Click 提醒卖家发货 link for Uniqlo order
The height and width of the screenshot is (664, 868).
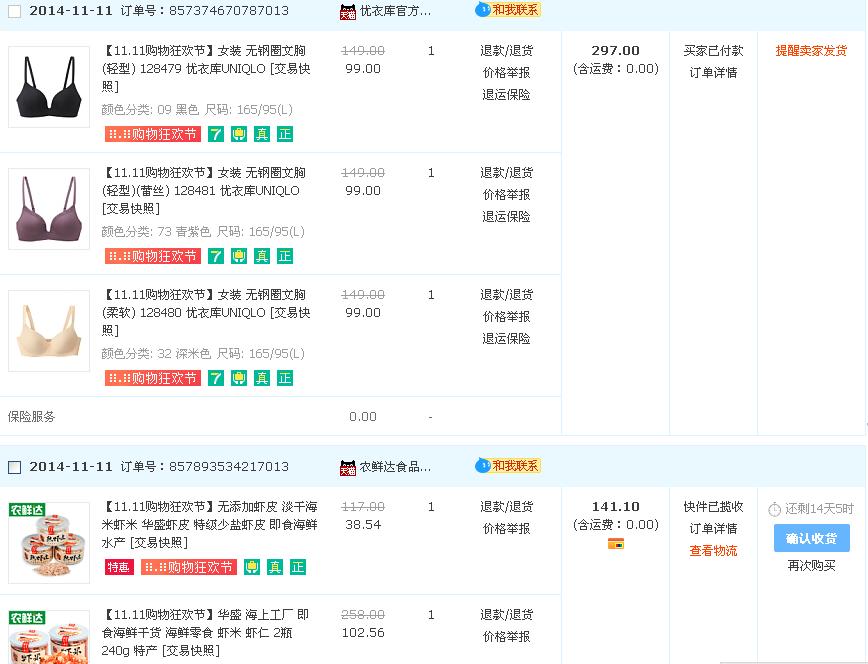click(811, 50)
